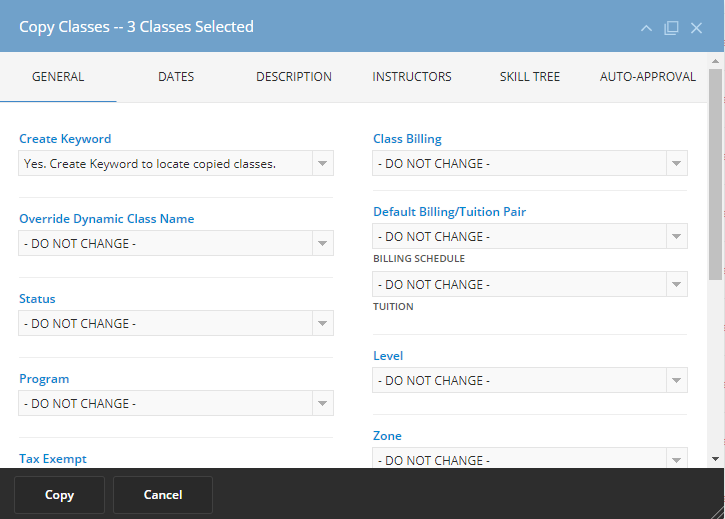Click the dialog title Copy Classes text
The height and width of the screenshot is (519, 725).
pyautogui.click(x=136, y=27)
